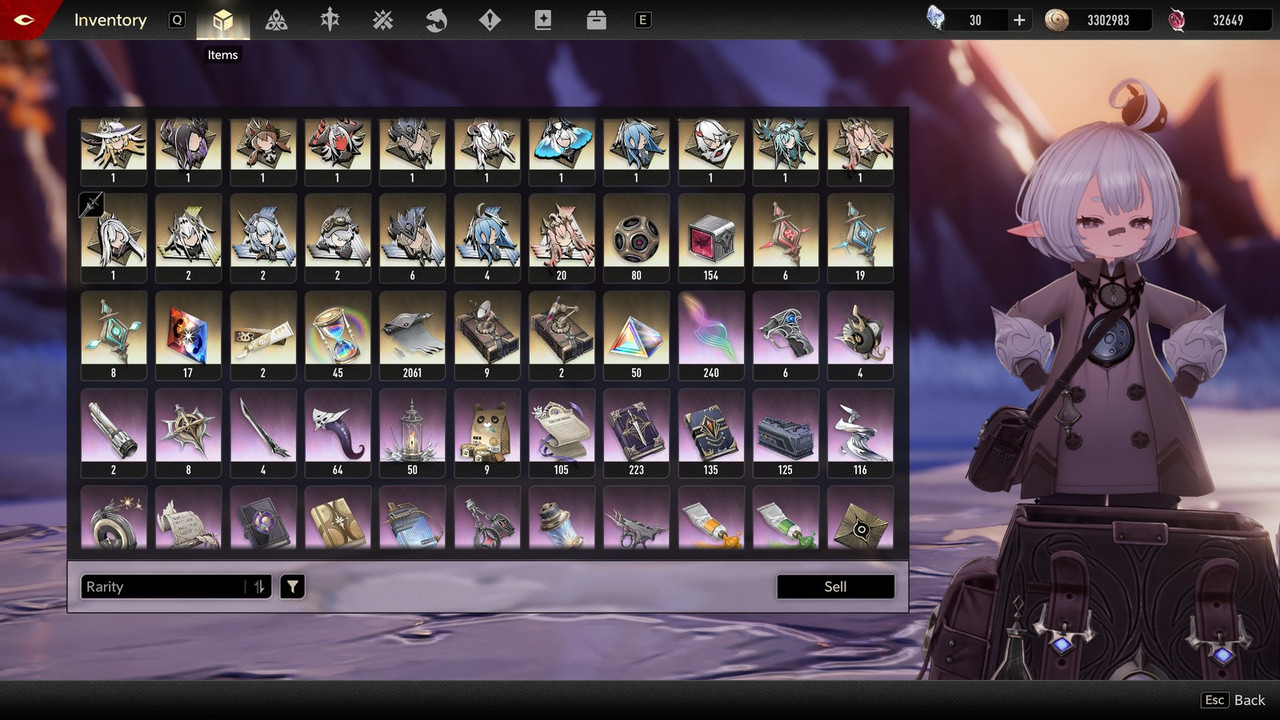Viewport: 1280px width, 720px height.
Task: Select the blue book item with 135
Action: tap(710, 432)
